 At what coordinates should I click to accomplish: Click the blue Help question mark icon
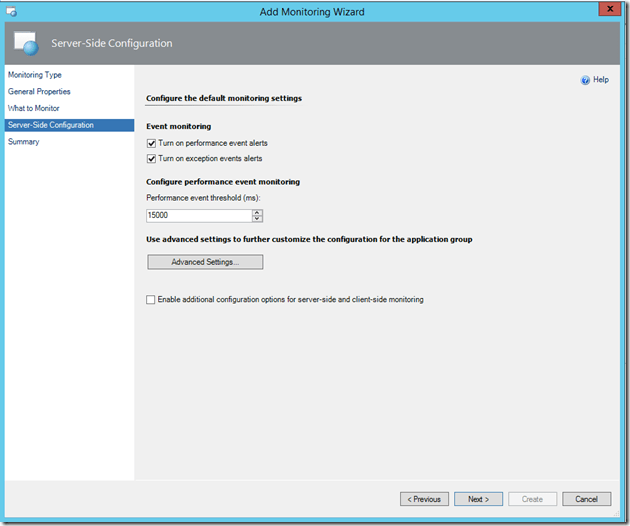coord(585,80)
